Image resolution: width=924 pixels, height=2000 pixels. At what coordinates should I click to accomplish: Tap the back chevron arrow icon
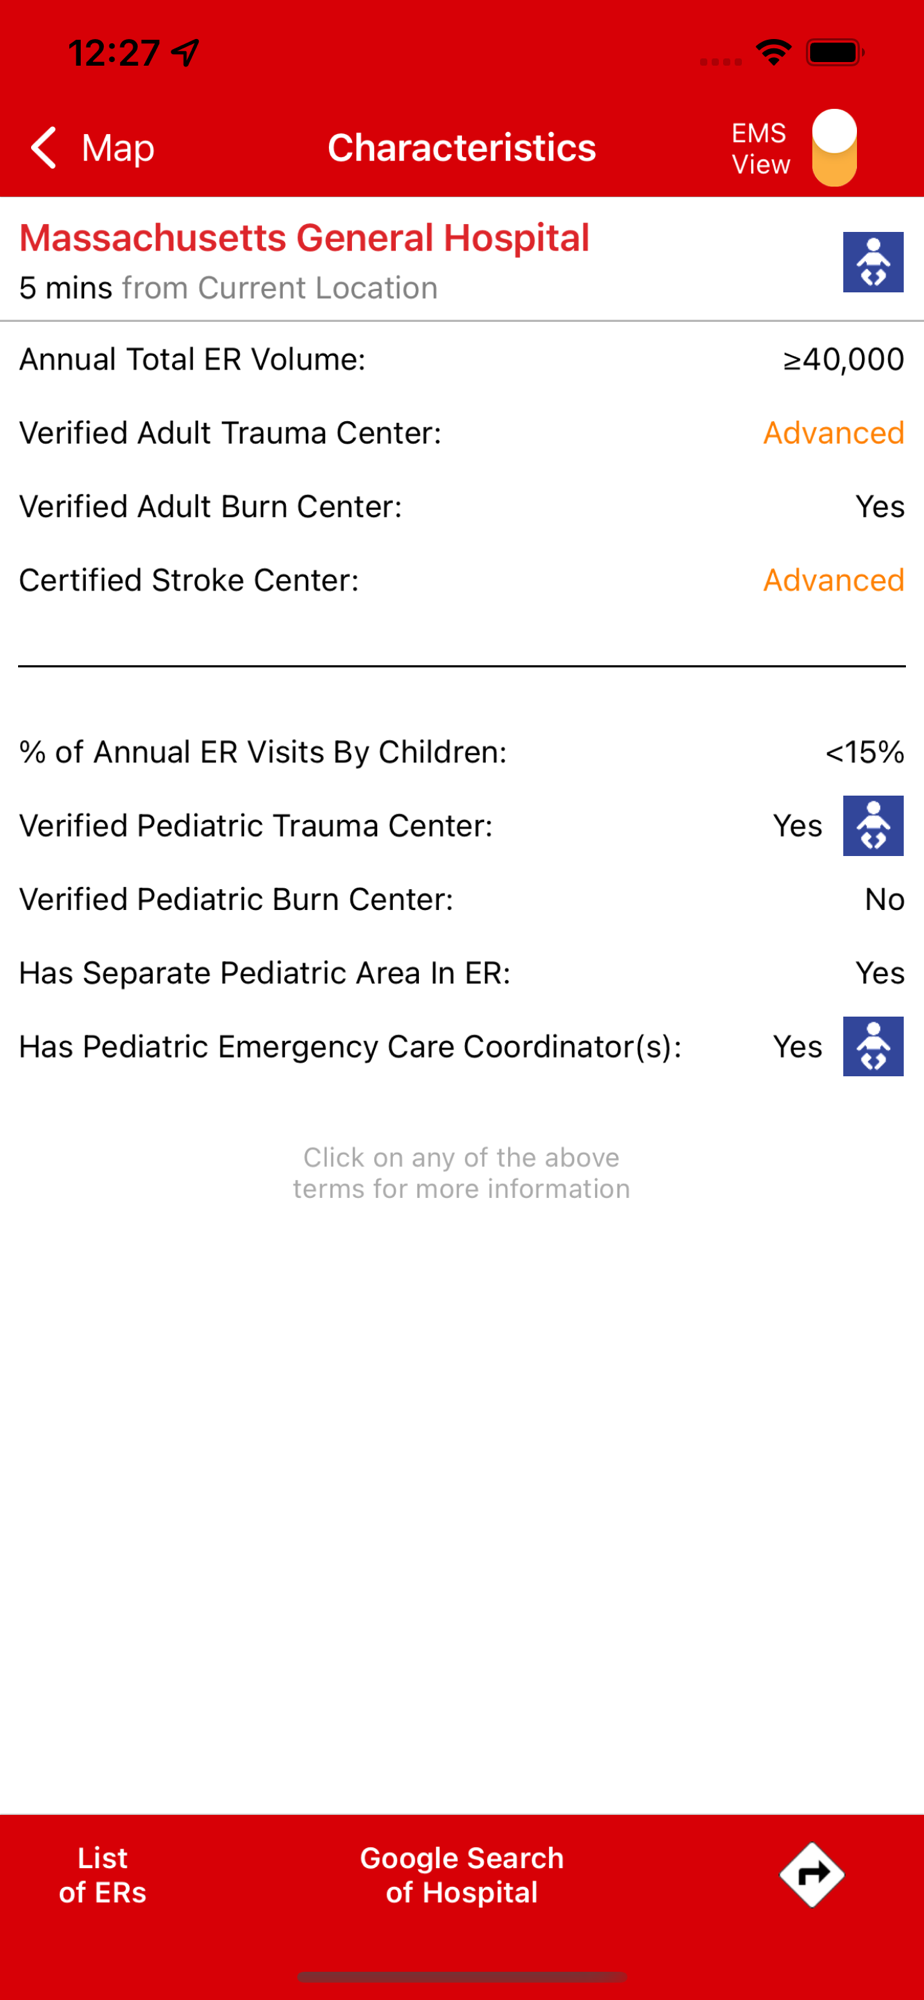click(44, 148)
